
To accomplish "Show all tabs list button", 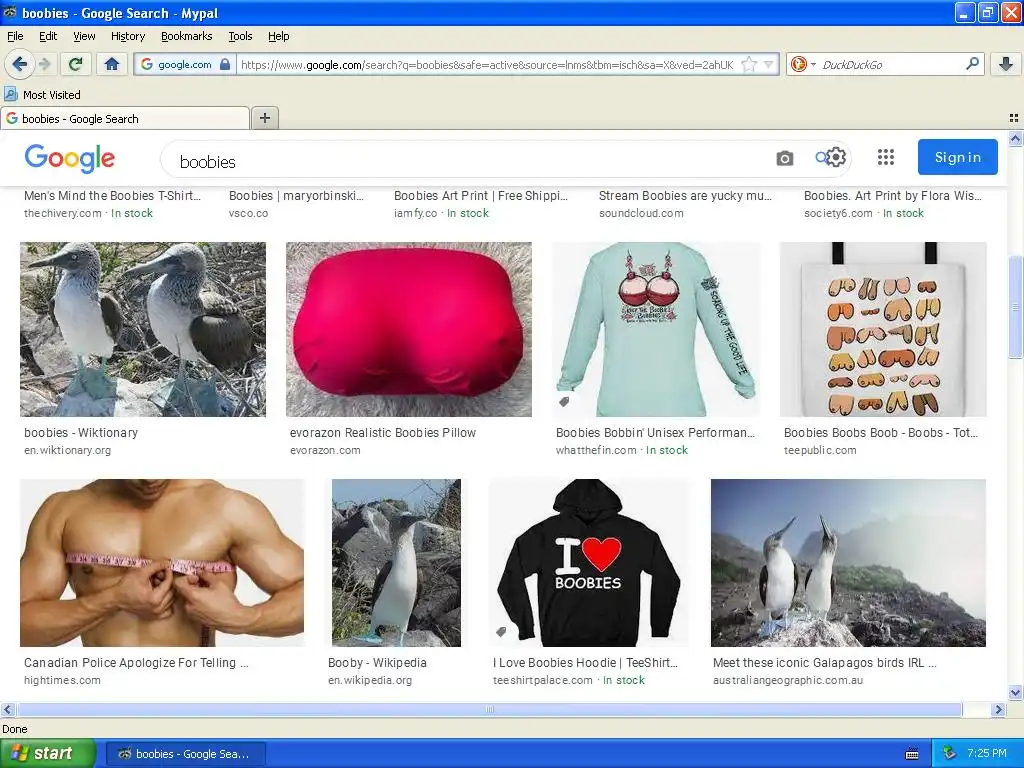I will (1014, 118).
